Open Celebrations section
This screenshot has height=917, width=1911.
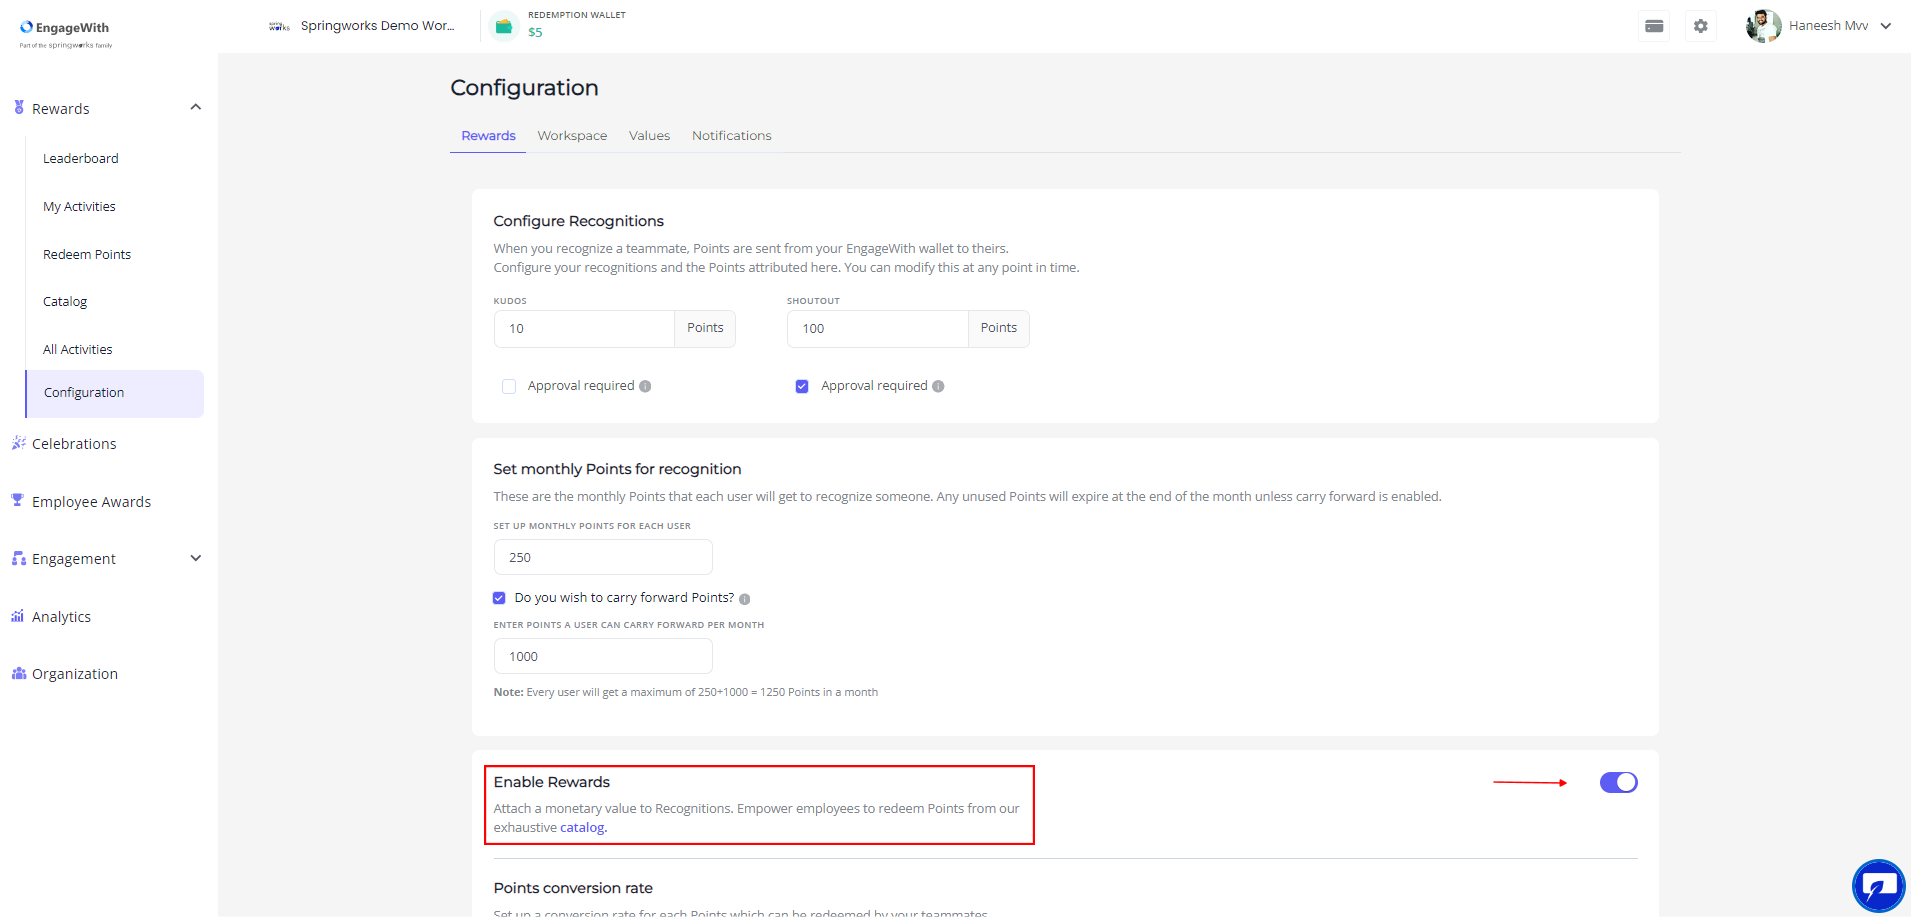tap(74, 443)
